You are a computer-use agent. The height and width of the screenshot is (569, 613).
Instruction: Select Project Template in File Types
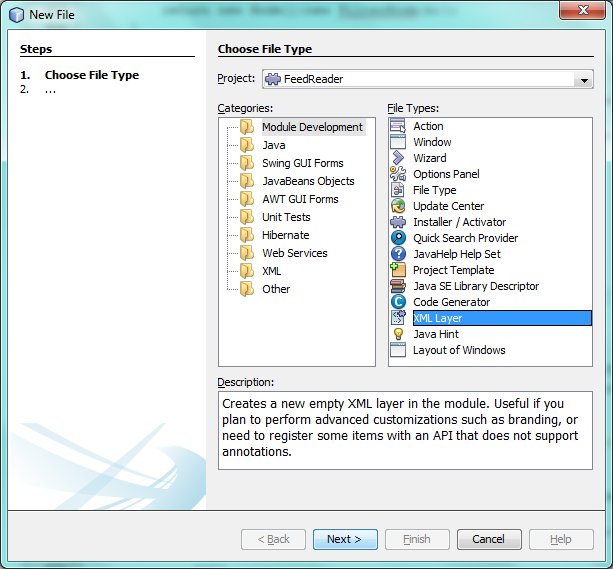pyautogui.click(x=453, y=270)
